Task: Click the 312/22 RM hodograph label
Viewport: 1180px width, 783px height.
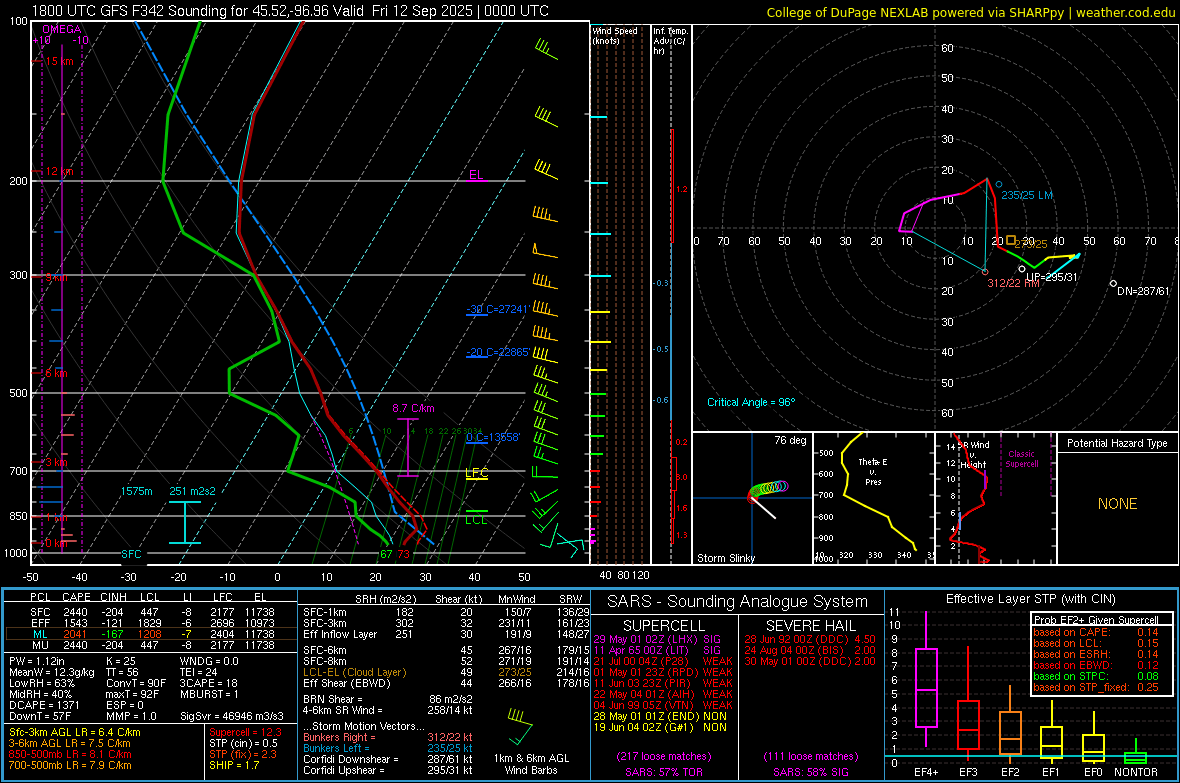Action: 1013,283
